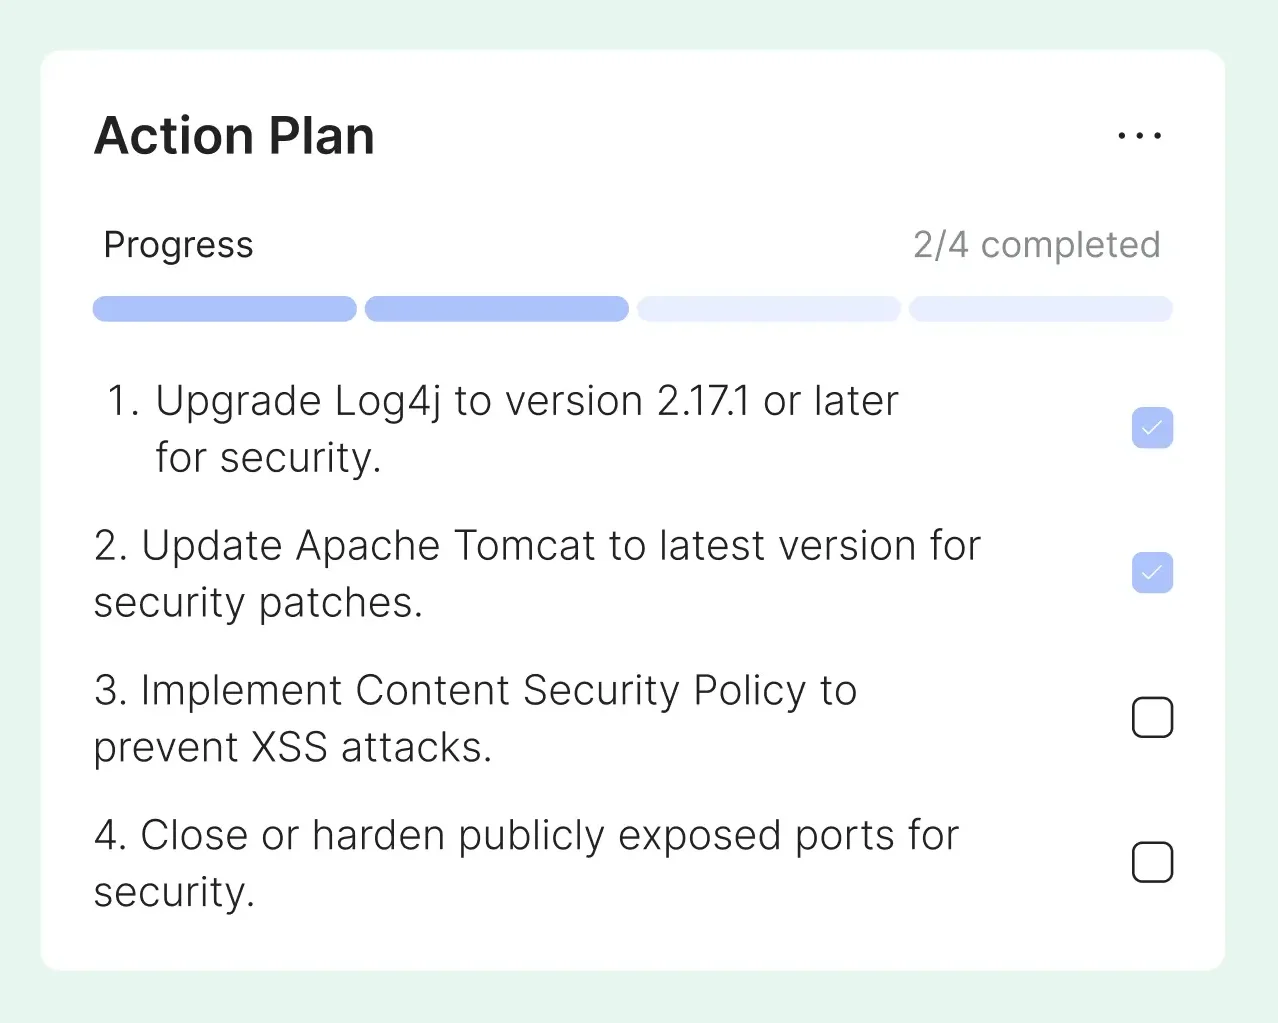
Task: Click the "Progress" label
Action: click(179, 245)
